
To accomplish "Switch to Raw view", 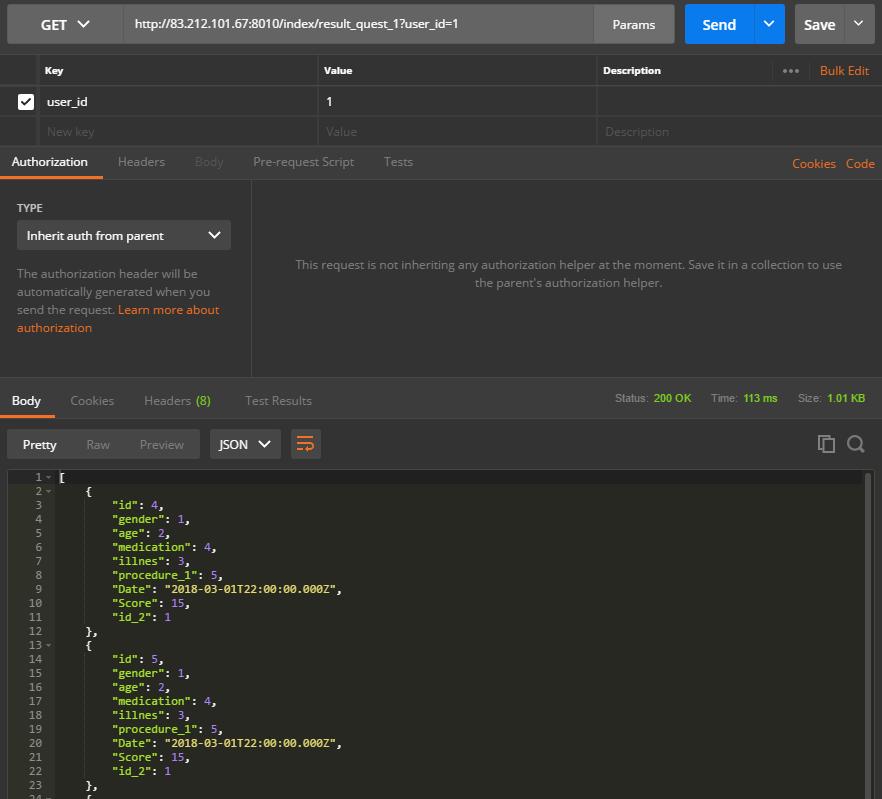I will coord(98,445).
